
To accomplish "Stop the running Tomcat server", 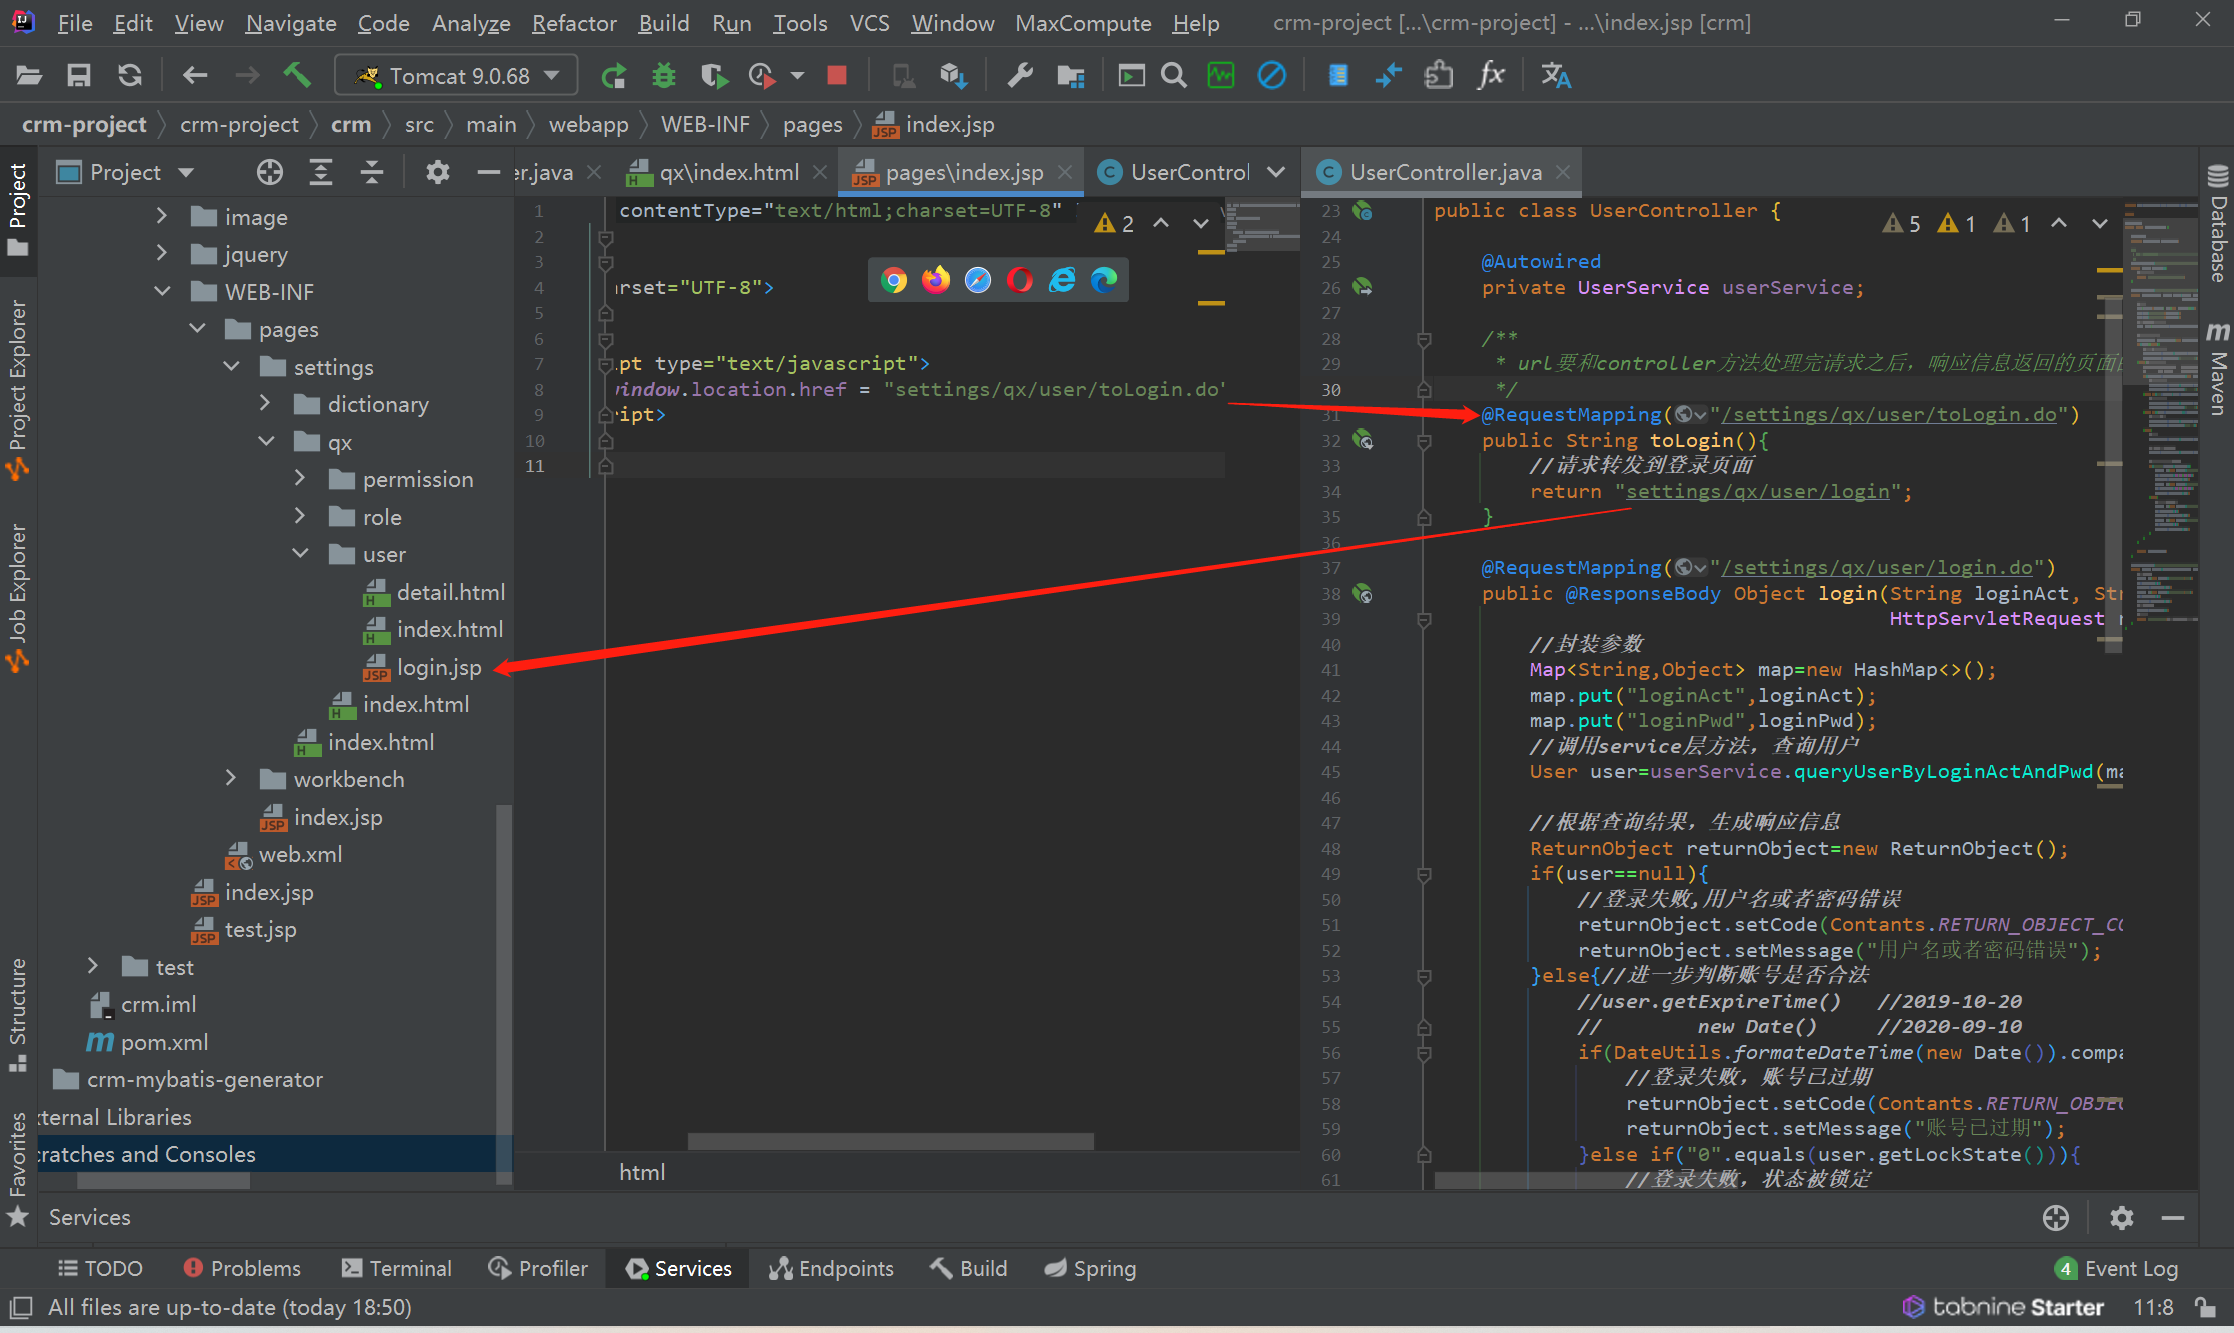I will [x=837, y=75].
